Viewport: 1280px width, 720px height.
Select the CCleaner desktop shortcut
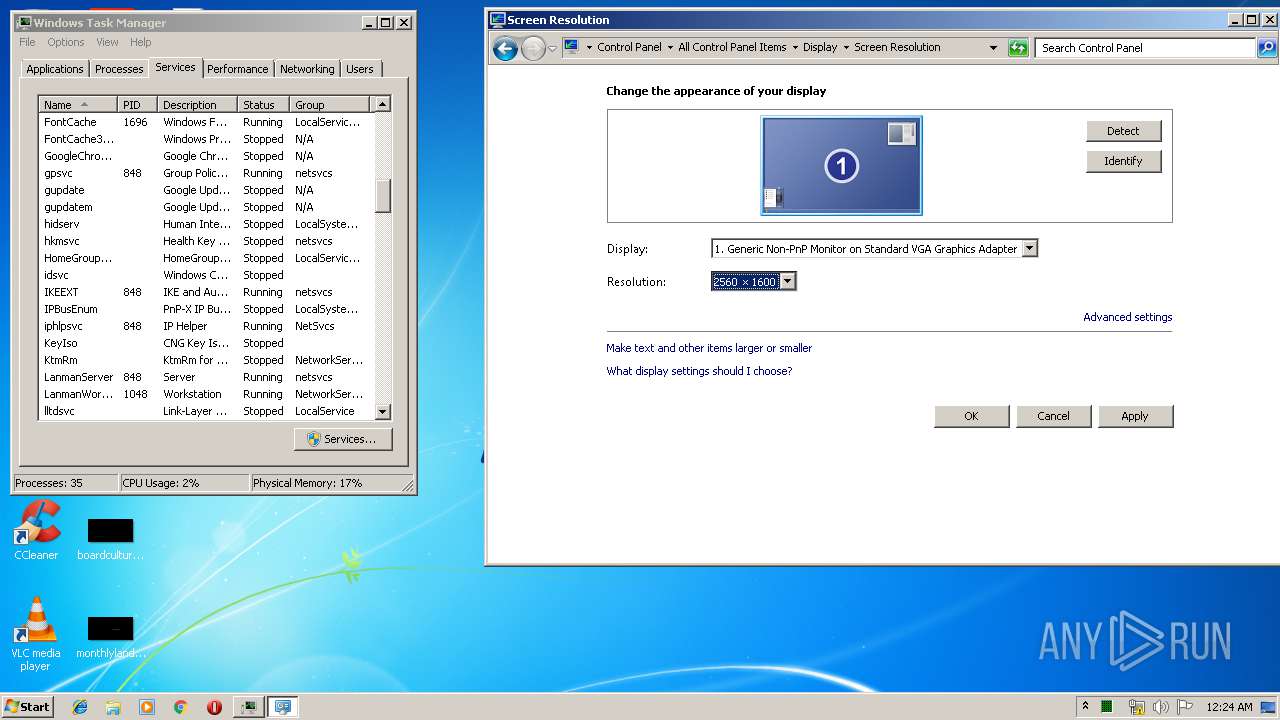(36, 531)
